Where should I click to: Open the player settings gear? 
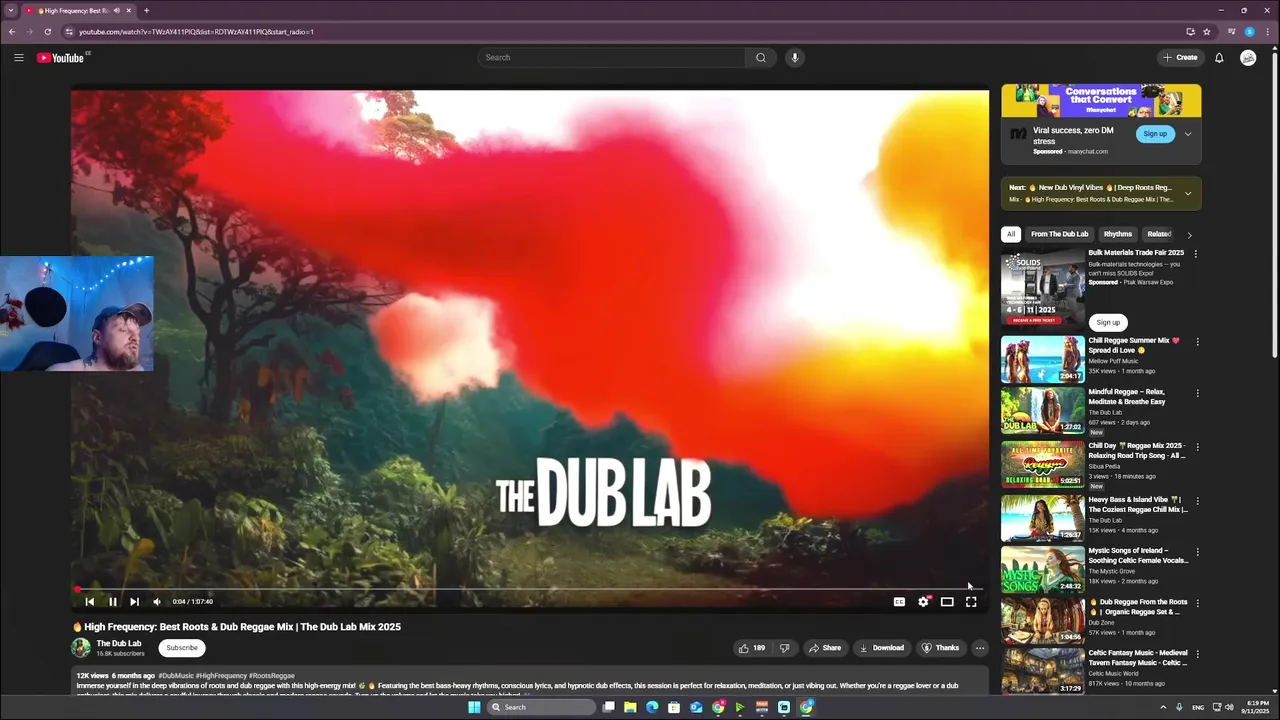pyautogui.click(x=923, y=602)
